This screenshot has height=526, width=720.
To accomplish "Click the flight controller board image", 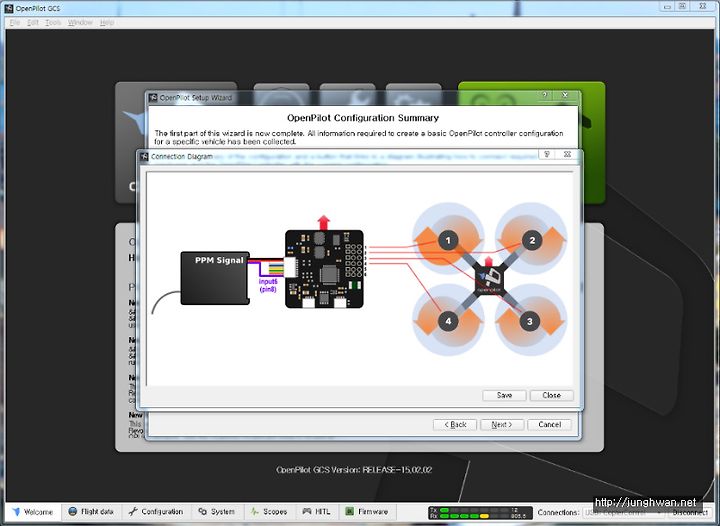I will [324, 269].
